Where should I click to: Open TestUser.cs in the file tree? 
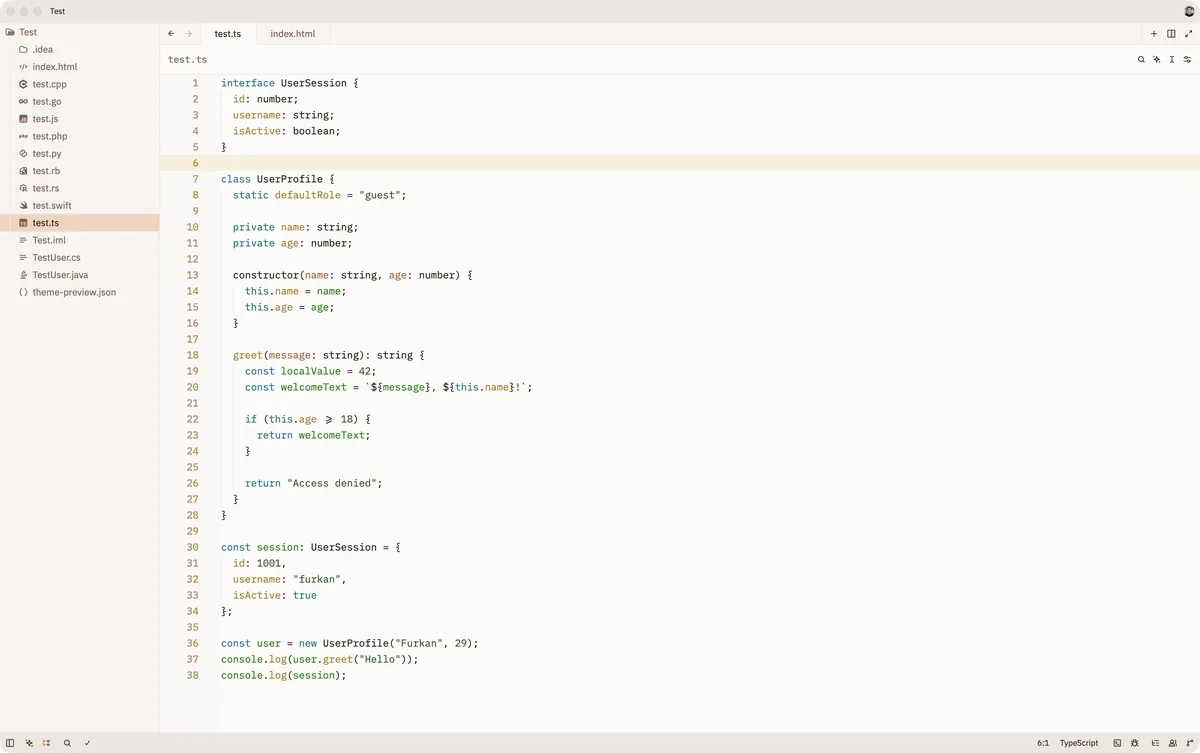80,258
